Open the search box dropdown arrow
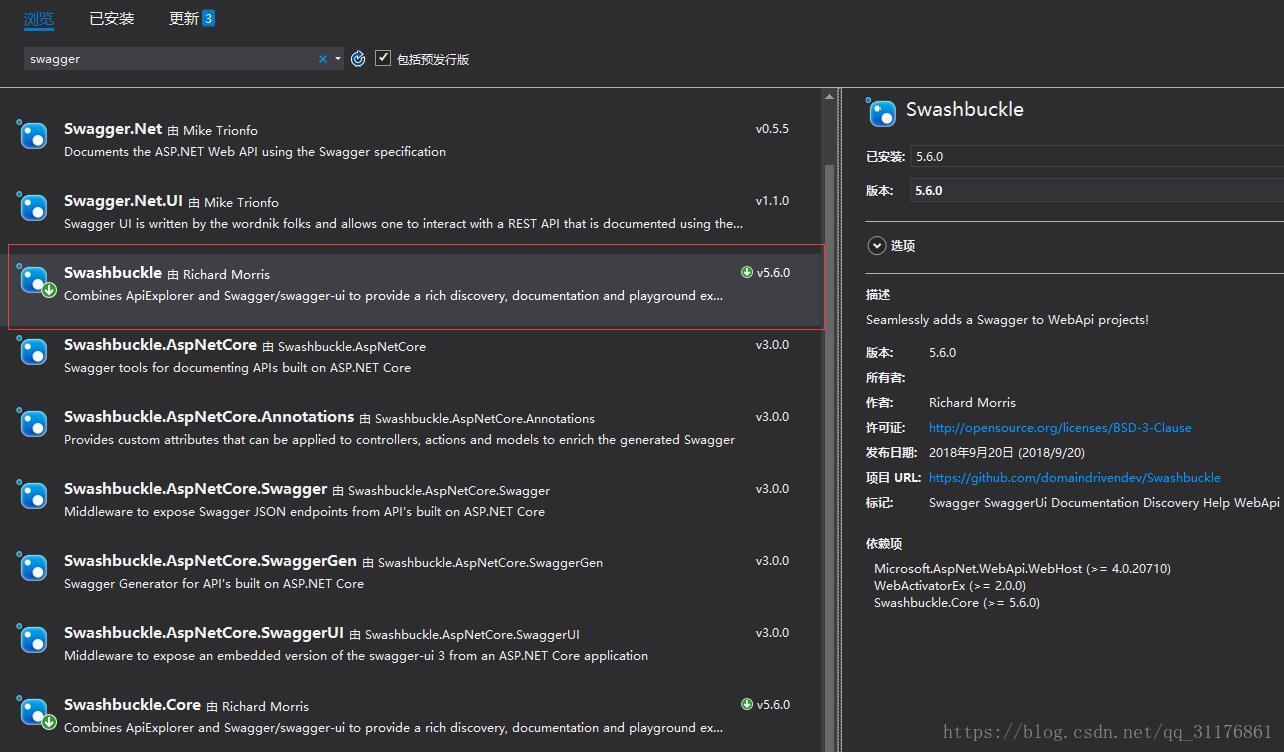 (338, 59)
